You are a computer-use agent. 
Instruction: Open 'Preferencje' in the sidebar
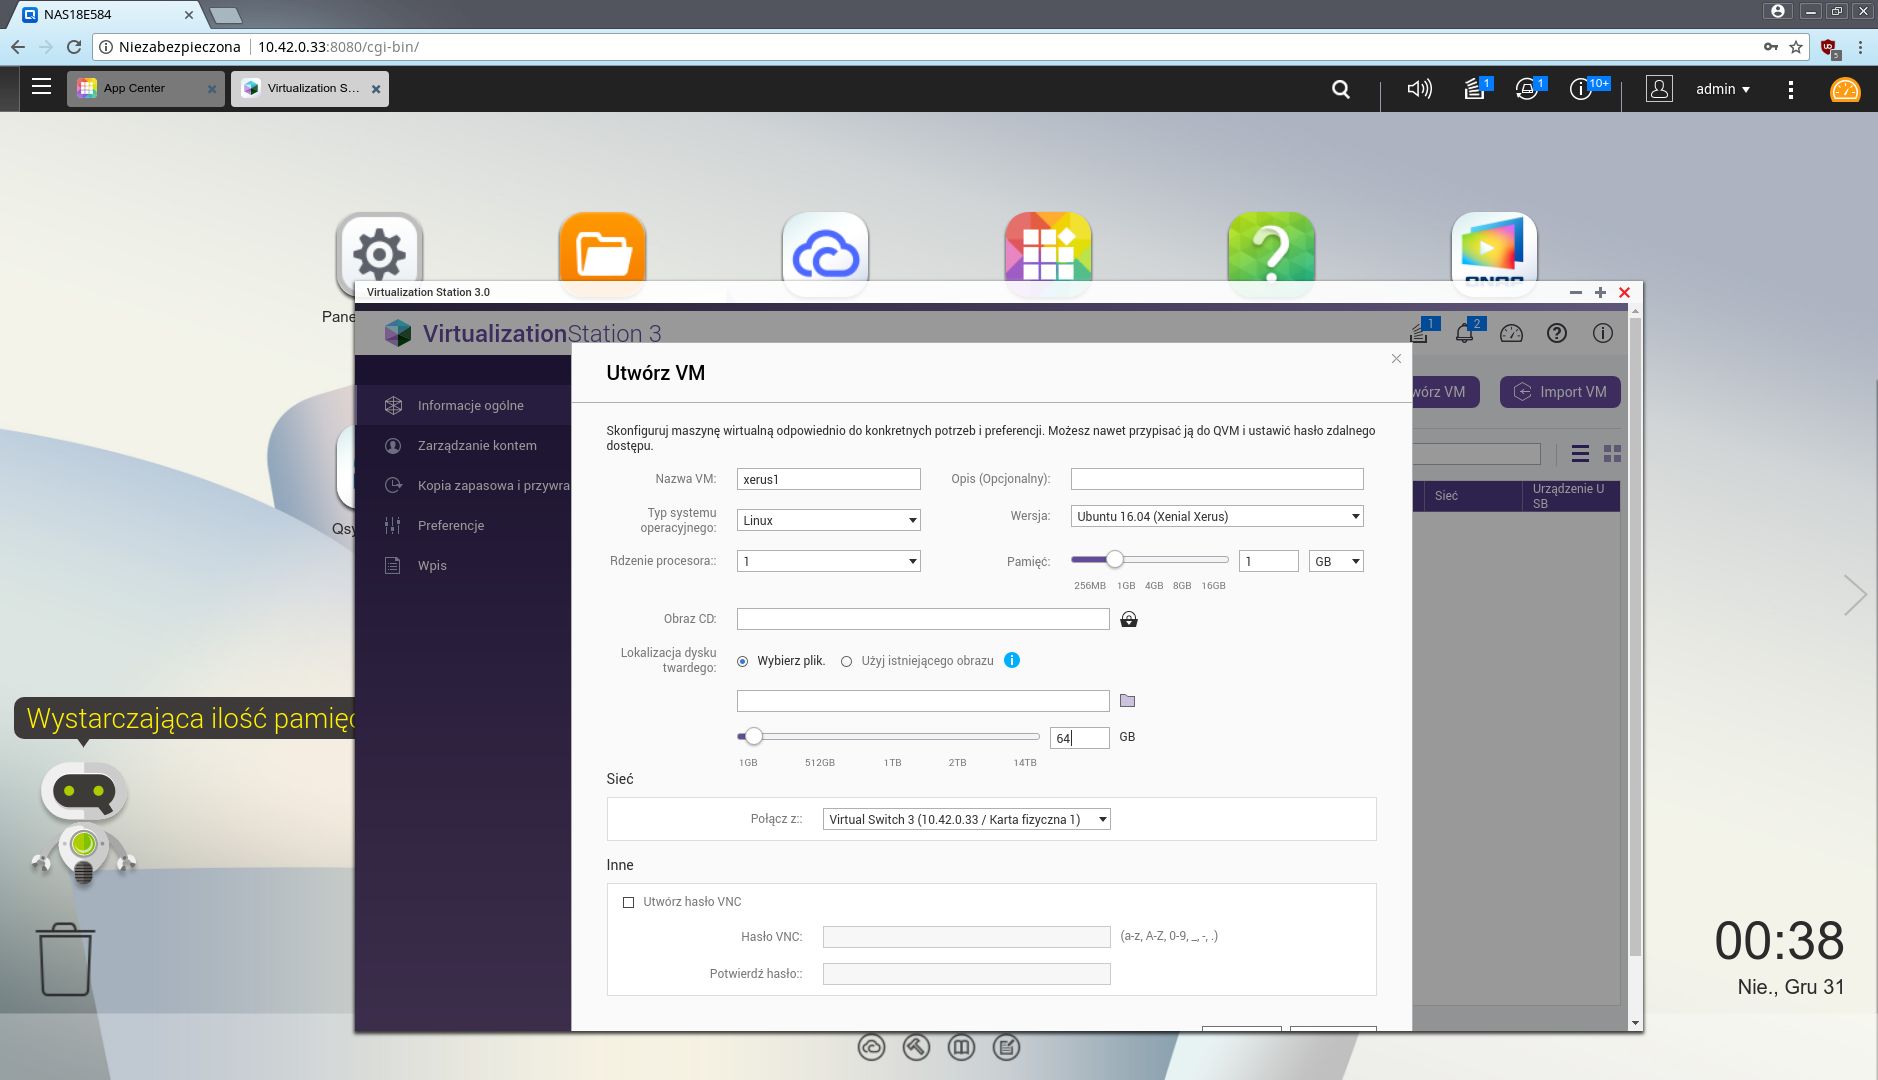tap(463, 525)
